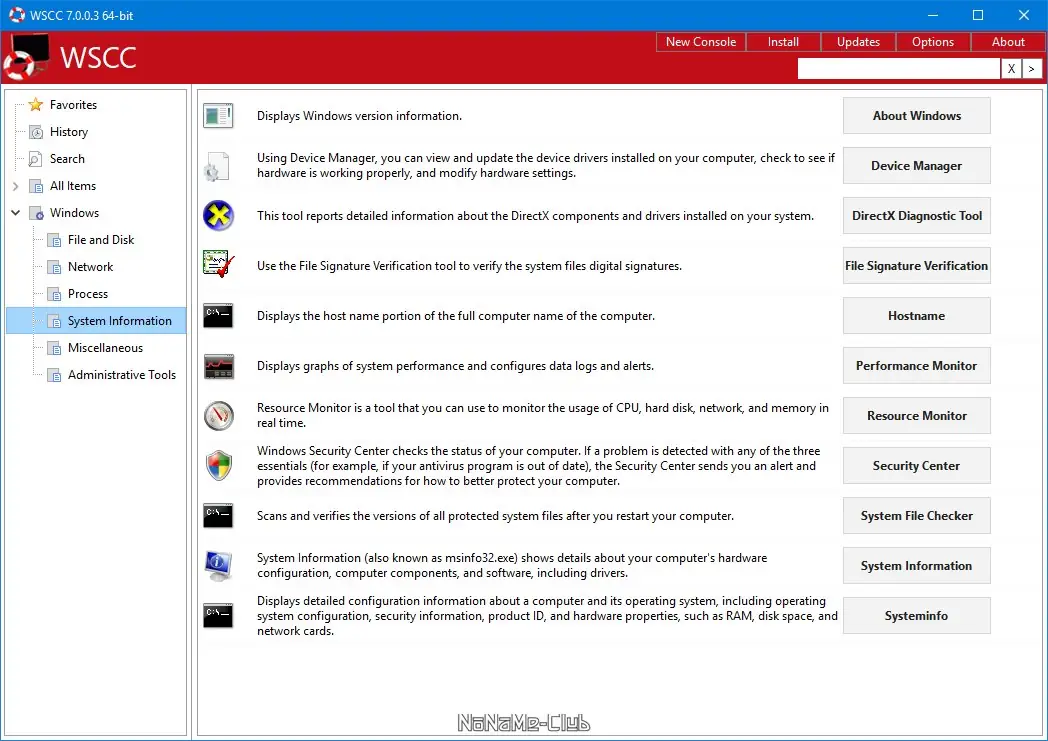Open the Updates menu
This screenshot has height=741, width=1048.
(x=858, y=41)
